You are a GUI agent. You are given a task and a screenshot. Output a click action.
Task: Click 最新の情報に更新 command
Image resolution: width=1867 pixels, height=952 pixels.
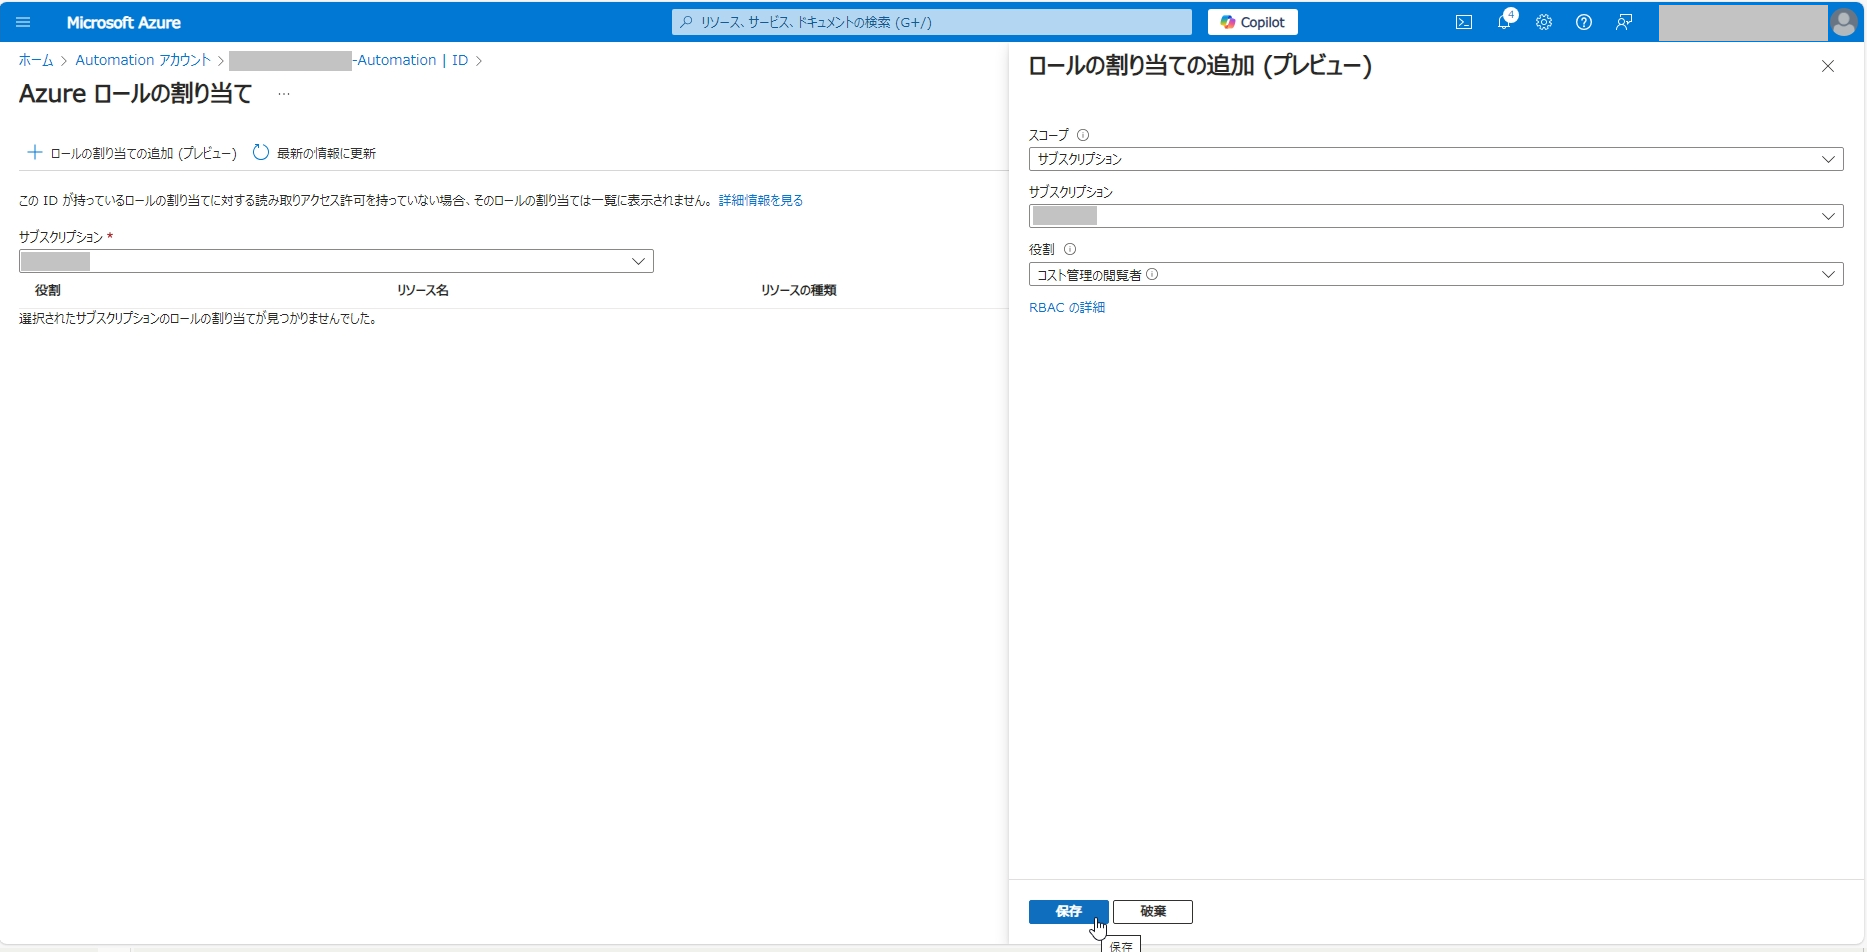click(314, 153)
